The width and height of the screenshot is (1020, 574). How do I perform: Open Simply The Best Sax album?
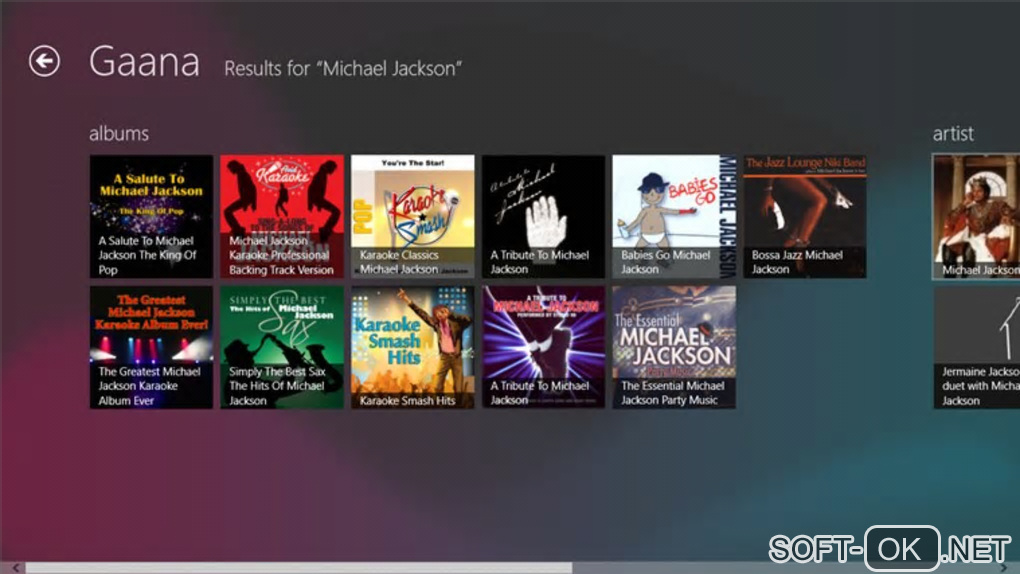coord(282,348)
